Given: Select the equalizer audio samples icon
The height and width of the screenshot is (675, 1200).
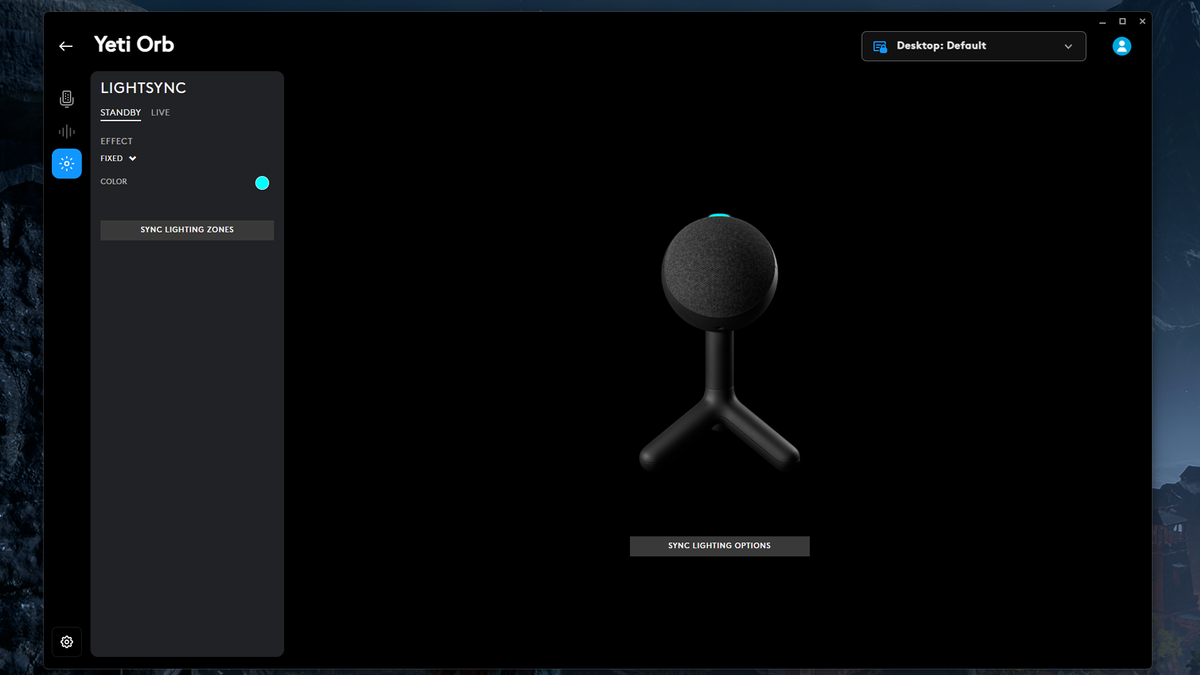Looking at the screenshot, I should [x=66, y=130].
